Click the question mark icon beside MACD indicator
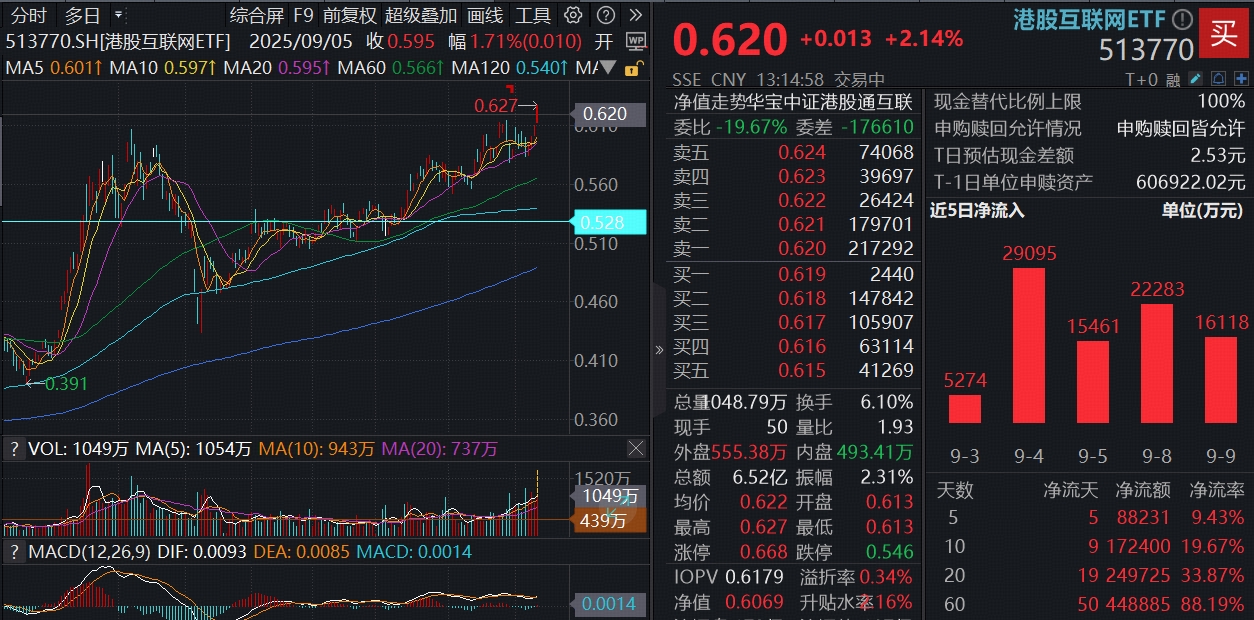The image size is (1254, 620). coord(14,552)
